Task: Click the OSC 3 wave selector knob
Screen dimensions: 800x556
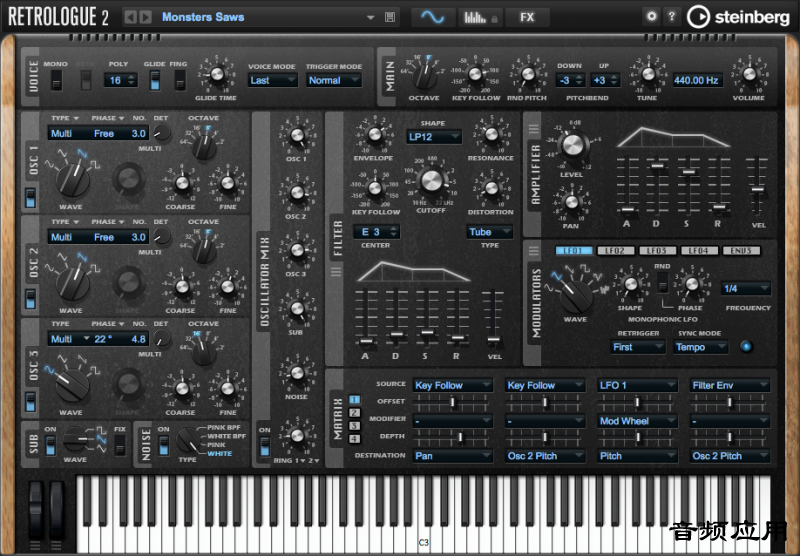Action: [x=72, y=386]
